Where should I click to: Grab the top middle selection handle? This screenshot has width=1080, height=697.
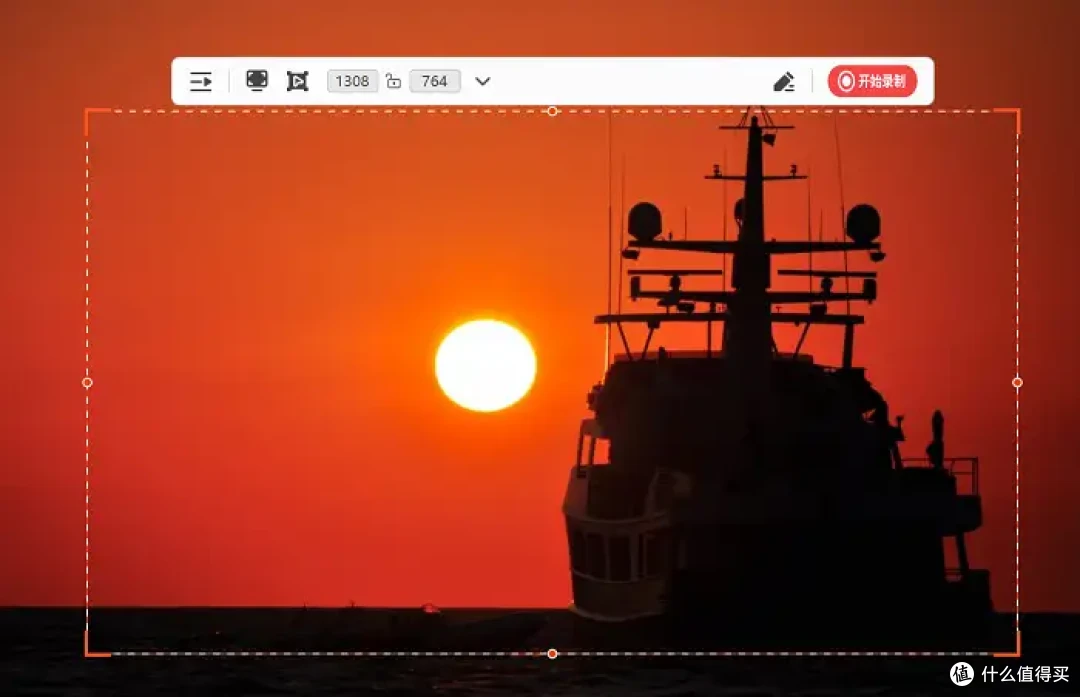coord(552,111)
